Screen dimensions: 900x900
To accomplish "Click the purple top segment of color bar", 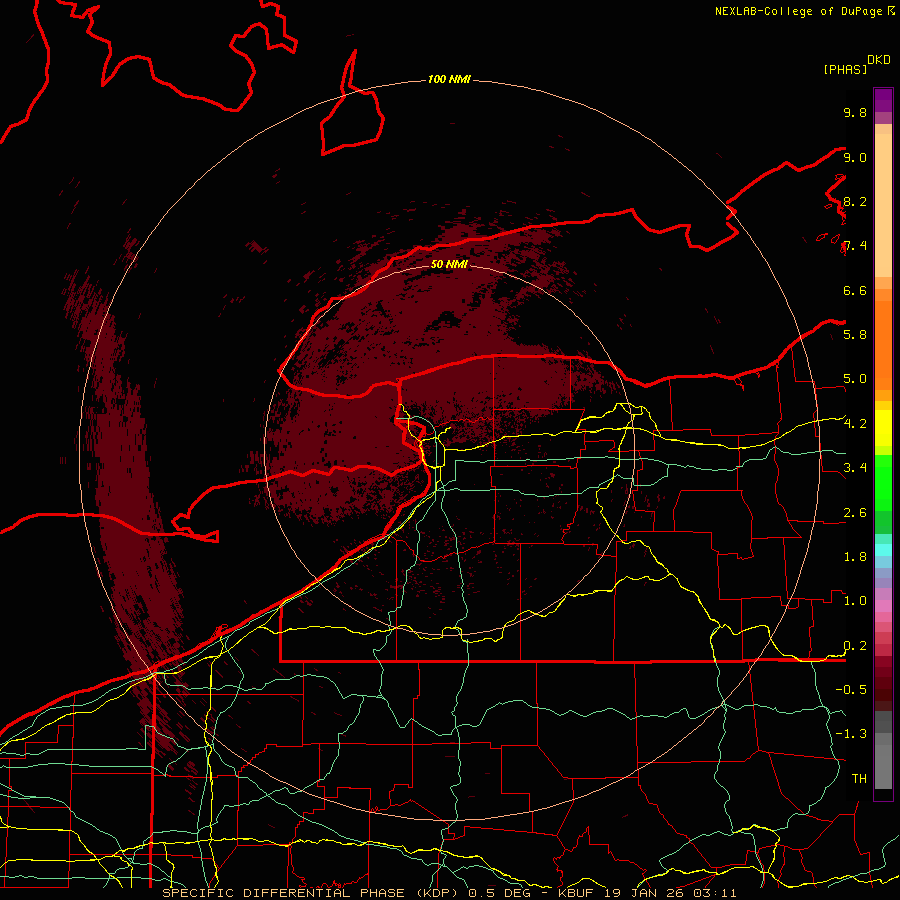I will [x=883, y=100].
